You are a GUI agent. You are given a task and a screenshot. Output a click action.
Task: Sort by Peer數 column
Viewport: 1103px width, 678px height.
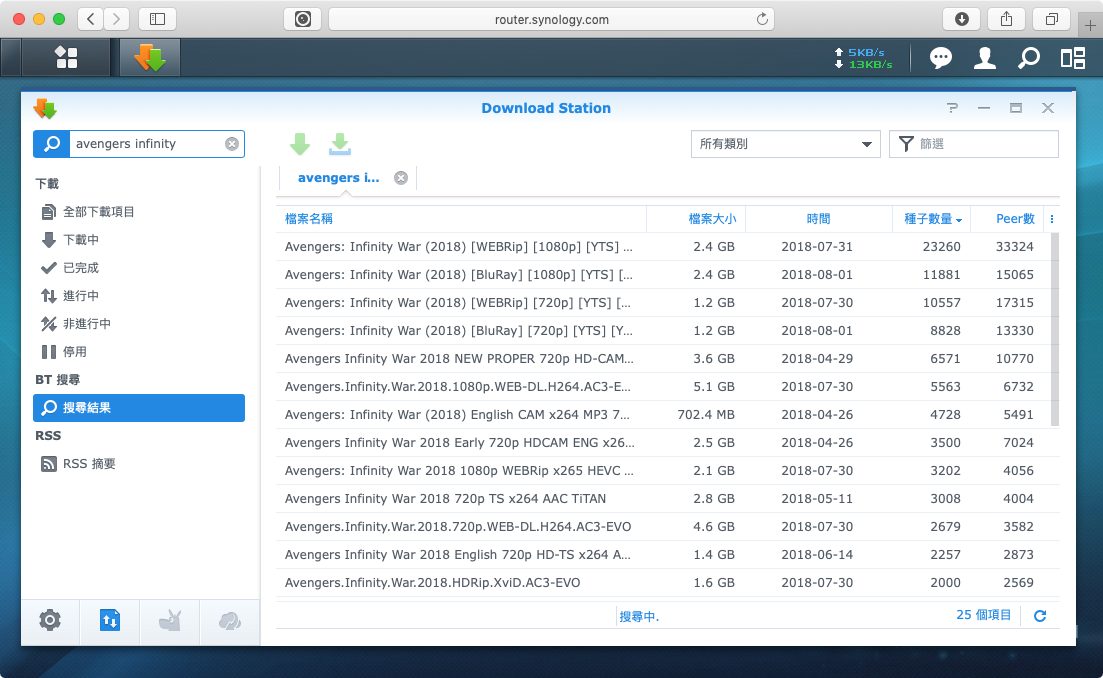click(x=1007, y=219)
